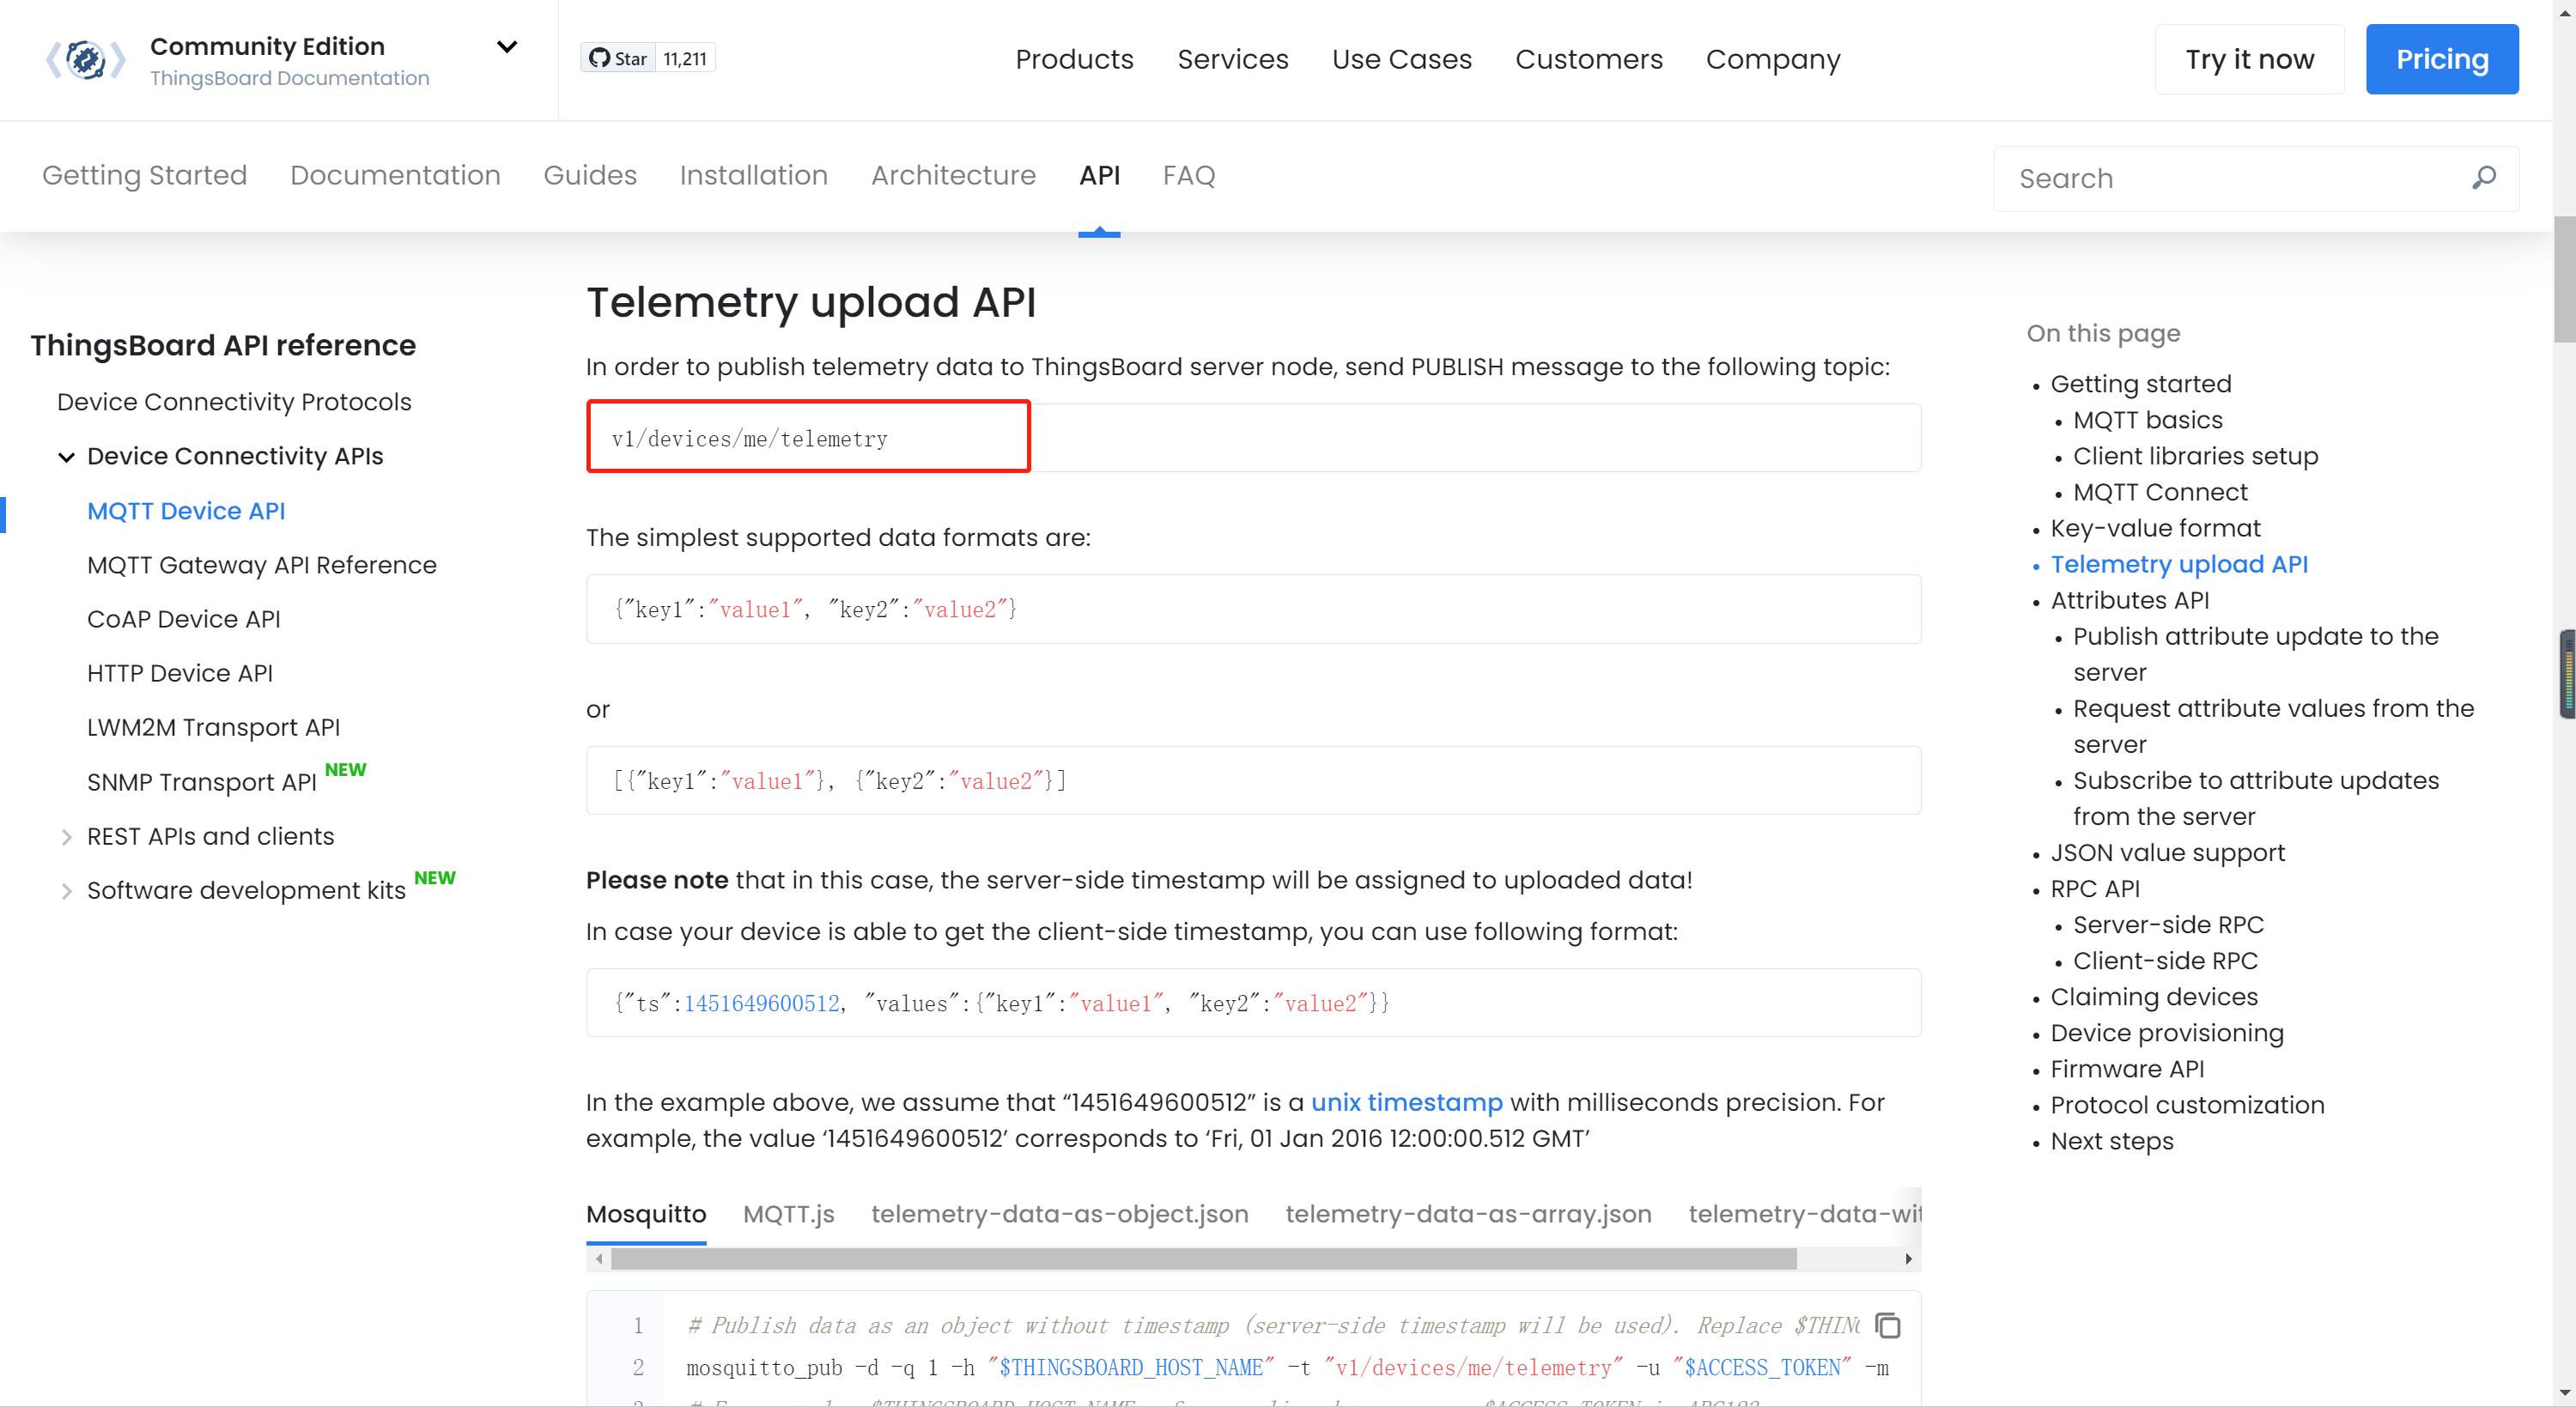The image size is (2576, 1407).
Task: Jump to Request attribute values section
Action: (2273, 726)
